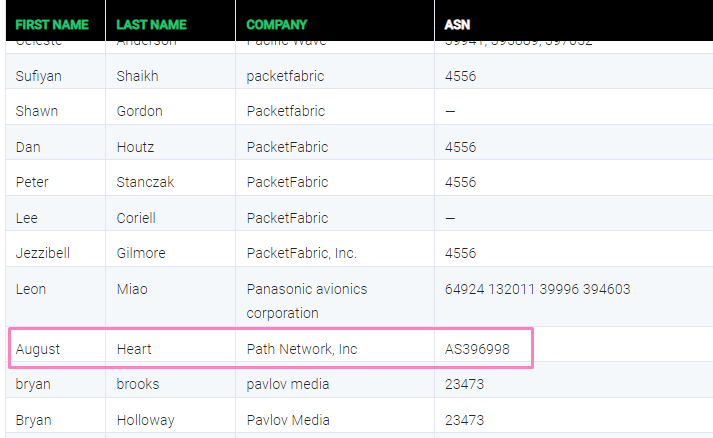Select the Panasonic avionics corporation cell
This screenshot has height=438, width=713.
[307, 301]
